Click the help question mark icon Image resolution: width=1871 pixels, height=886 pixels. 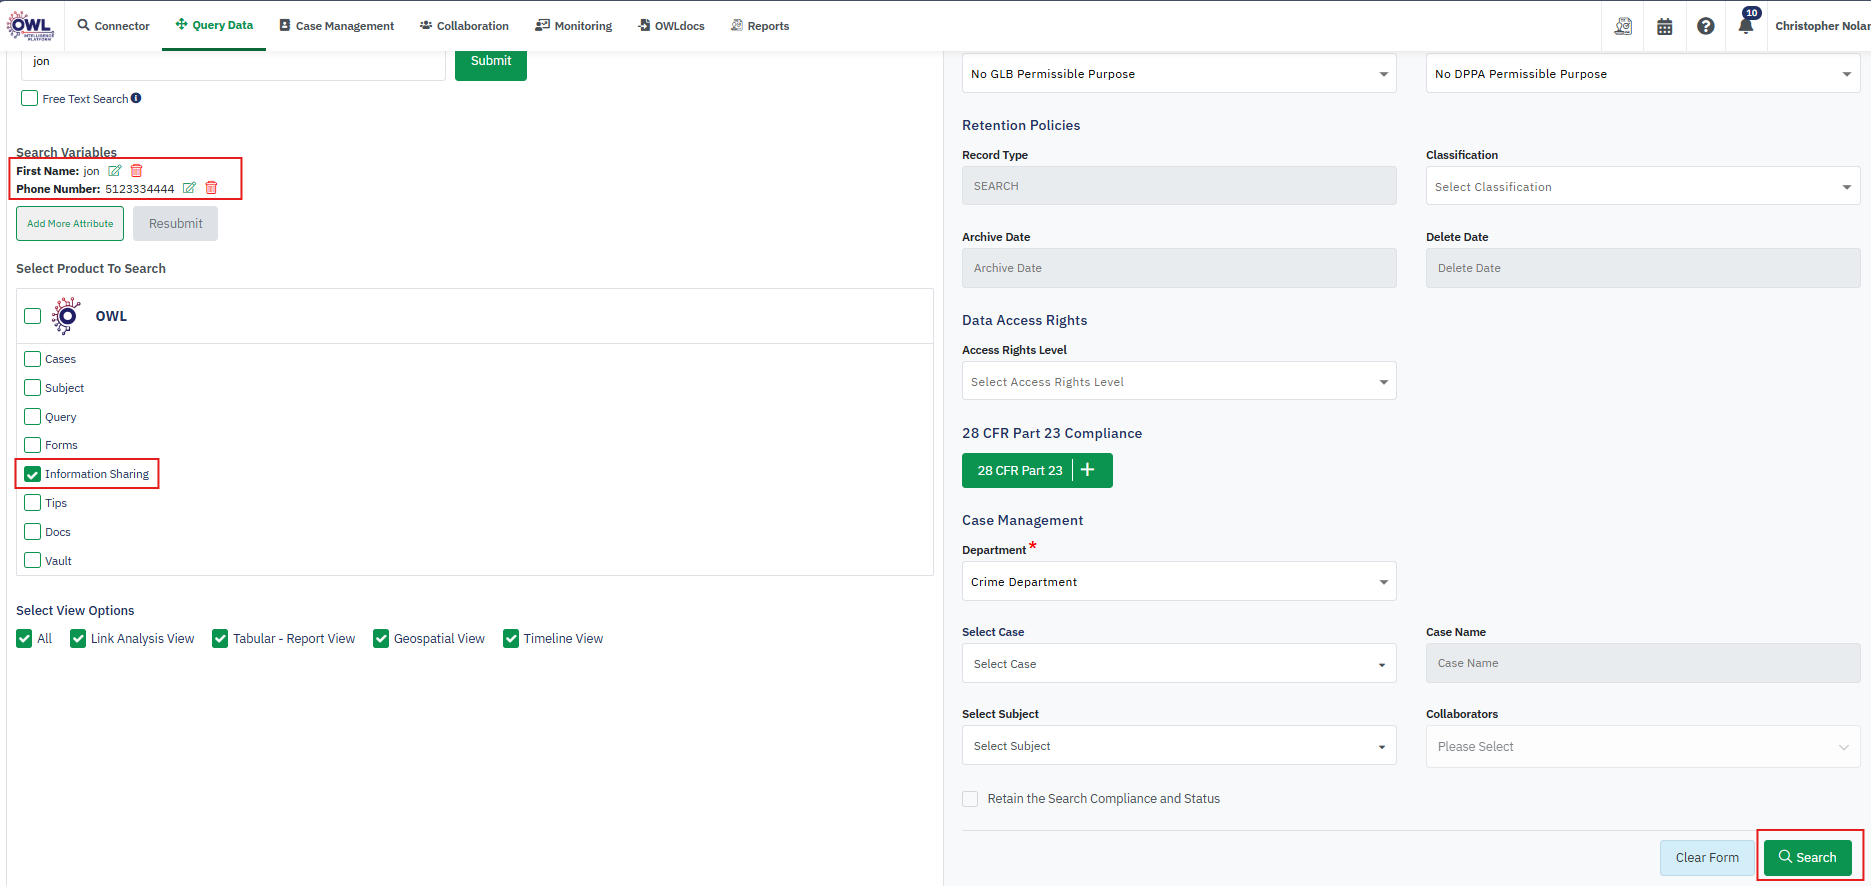(1705, 27)
